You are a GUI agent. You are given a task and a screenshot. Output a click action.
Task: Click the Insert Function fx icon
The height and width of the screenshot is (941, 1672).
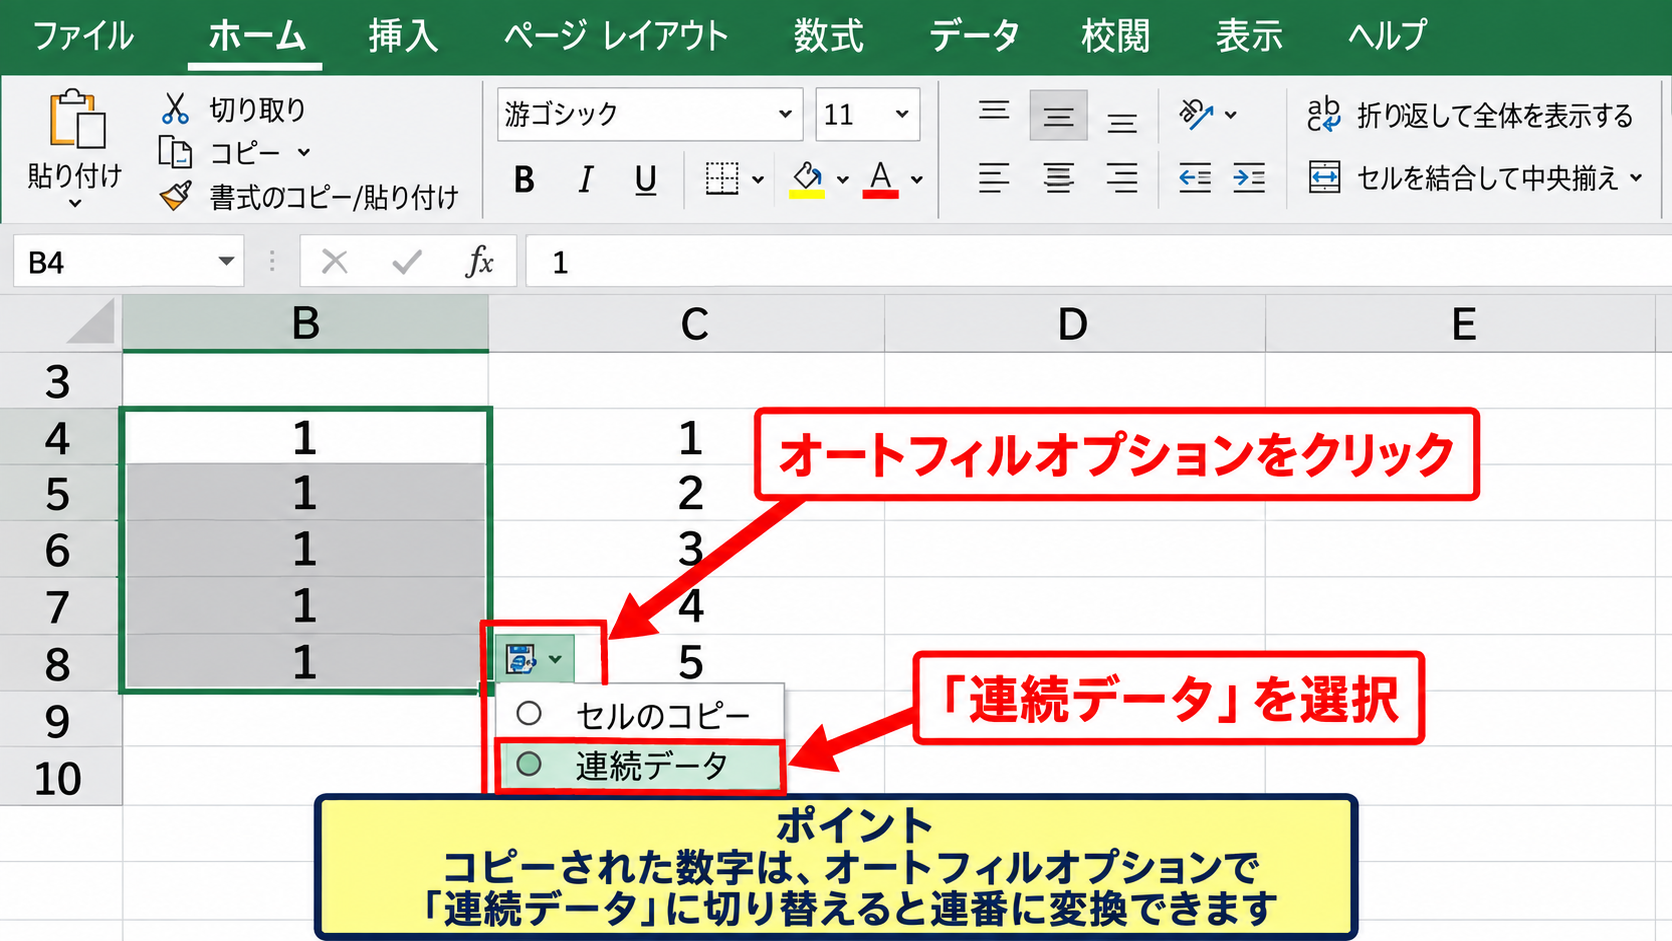click(x=480, y=262)
